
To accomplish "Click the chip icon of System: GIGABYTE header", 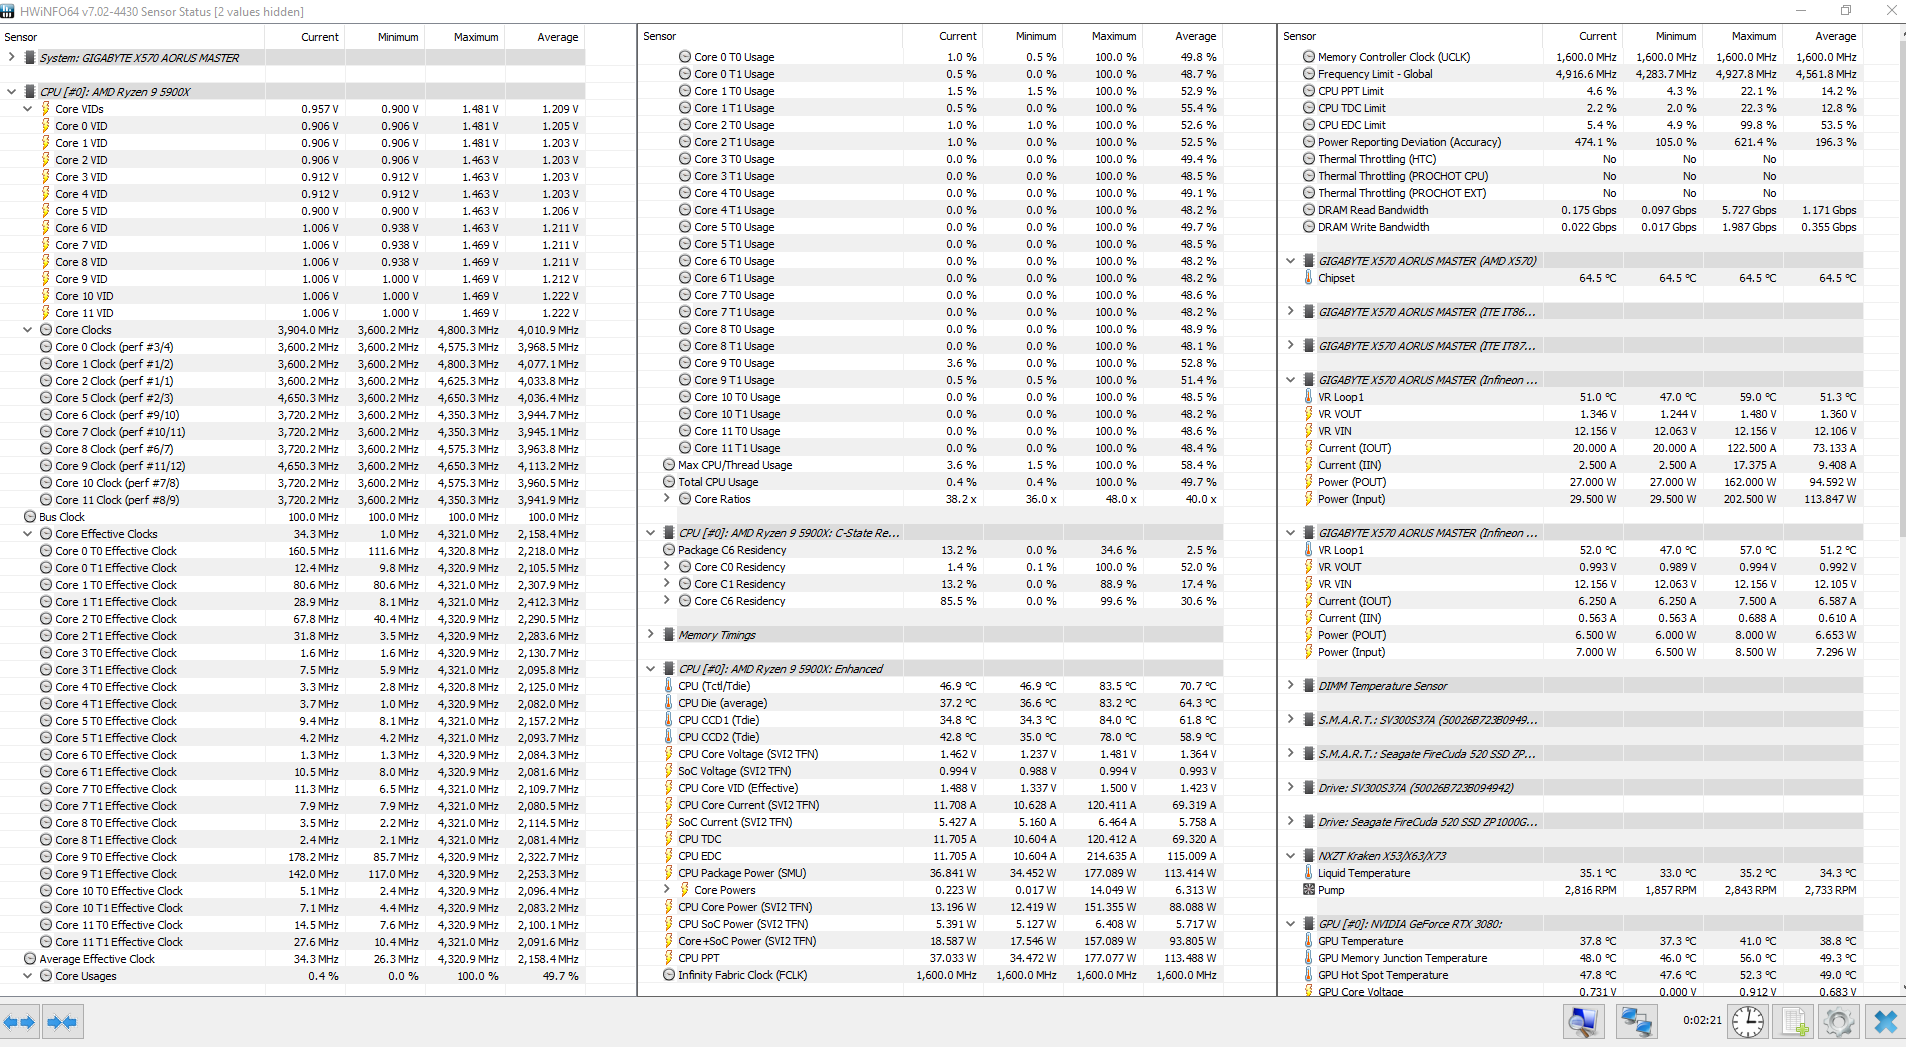I will pyautogui.click(x=30, y=58).
